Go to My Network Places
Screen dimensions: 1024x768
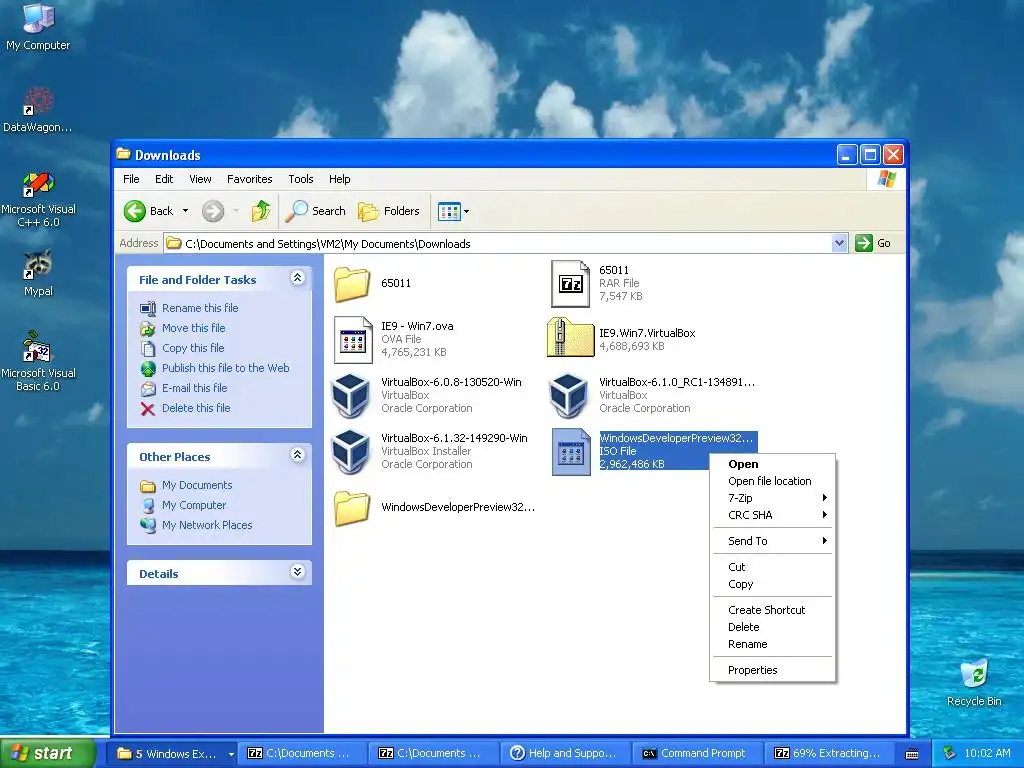click(x=206, y=525)
